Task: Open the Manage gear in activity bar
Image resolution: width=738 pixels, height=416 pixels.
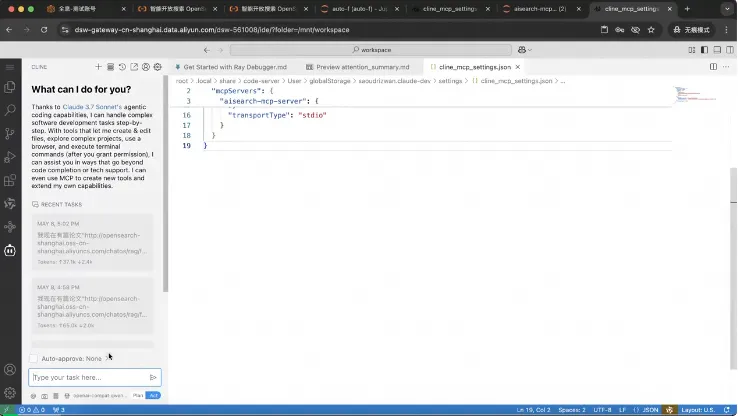Action: click(x=10, y=393)
